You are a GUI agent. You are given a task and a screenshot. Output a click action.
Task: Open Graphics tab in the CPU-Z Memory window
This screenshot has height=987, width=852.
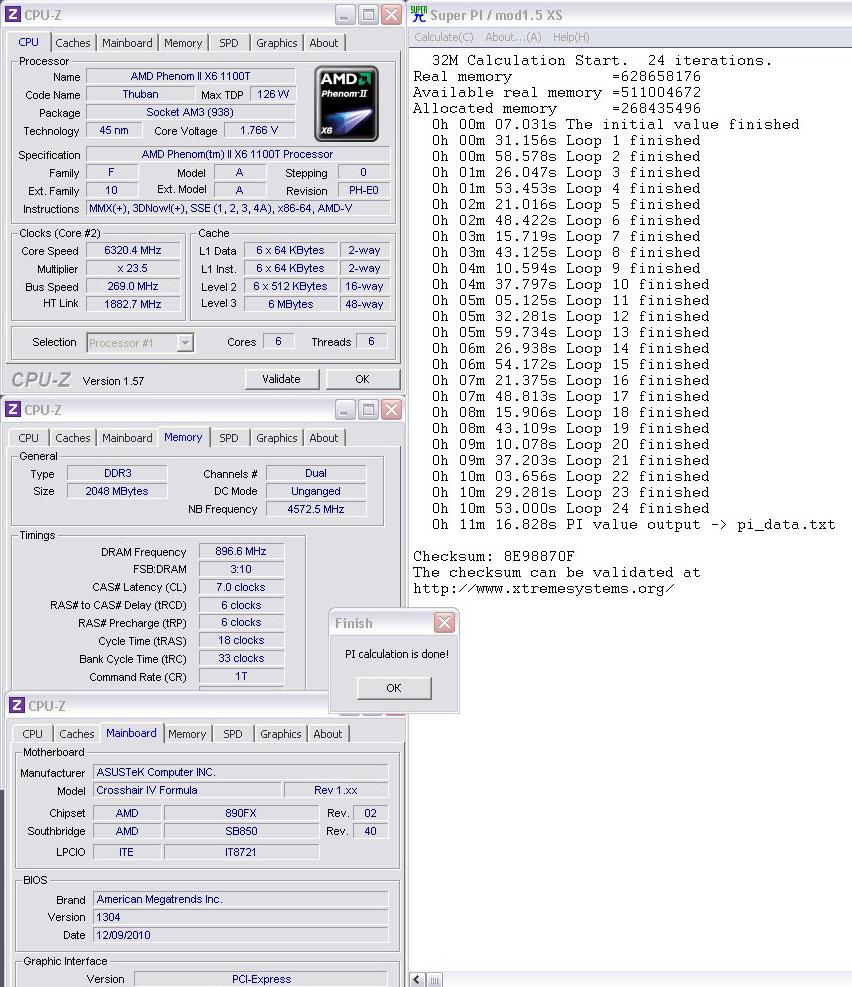[276, 437]
